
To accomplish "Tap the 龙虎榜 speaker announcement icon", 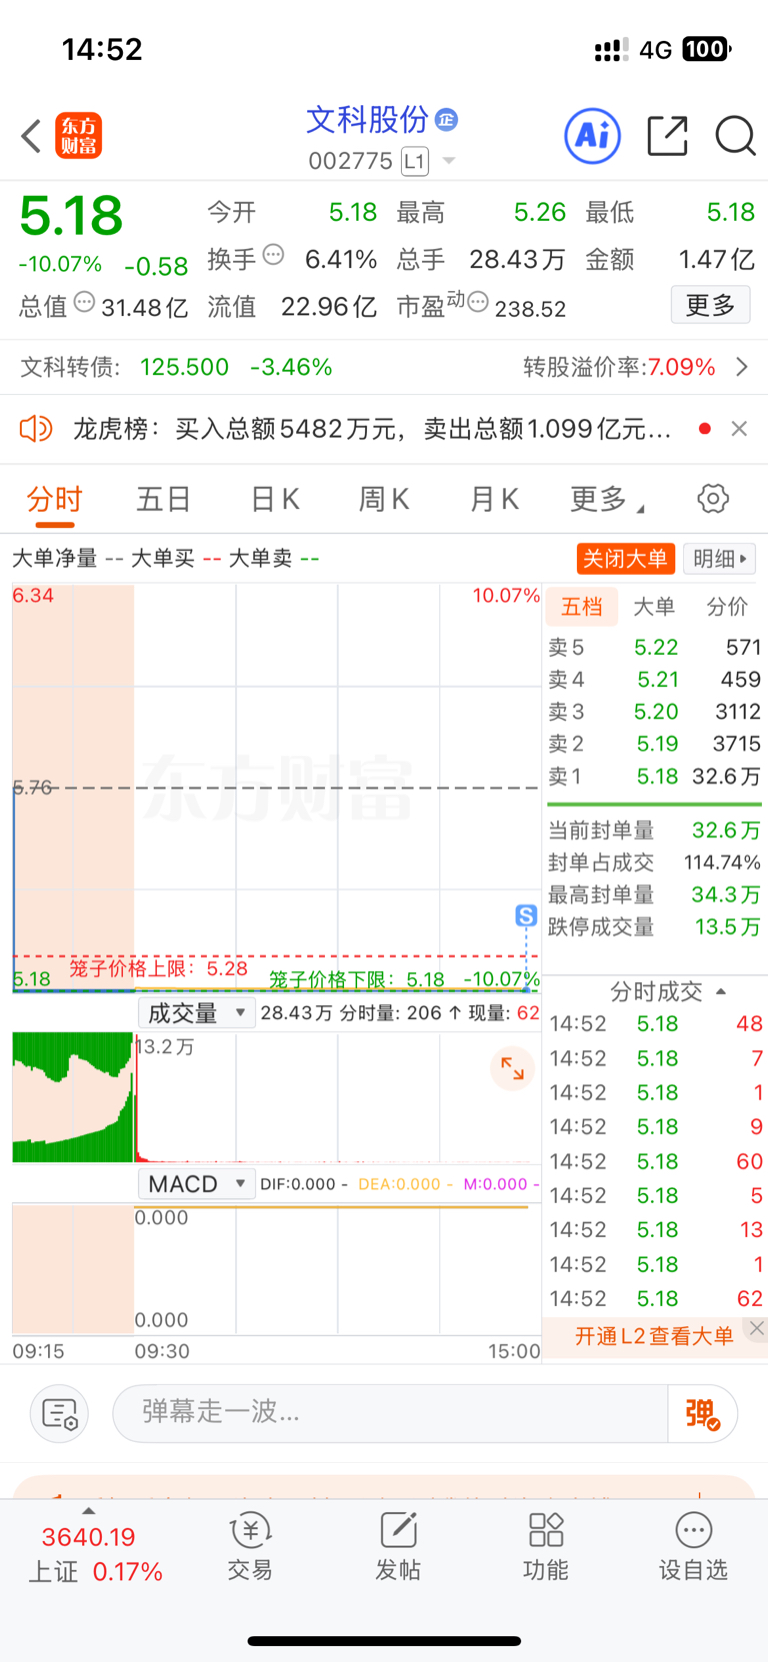I will tap(36, 429).
